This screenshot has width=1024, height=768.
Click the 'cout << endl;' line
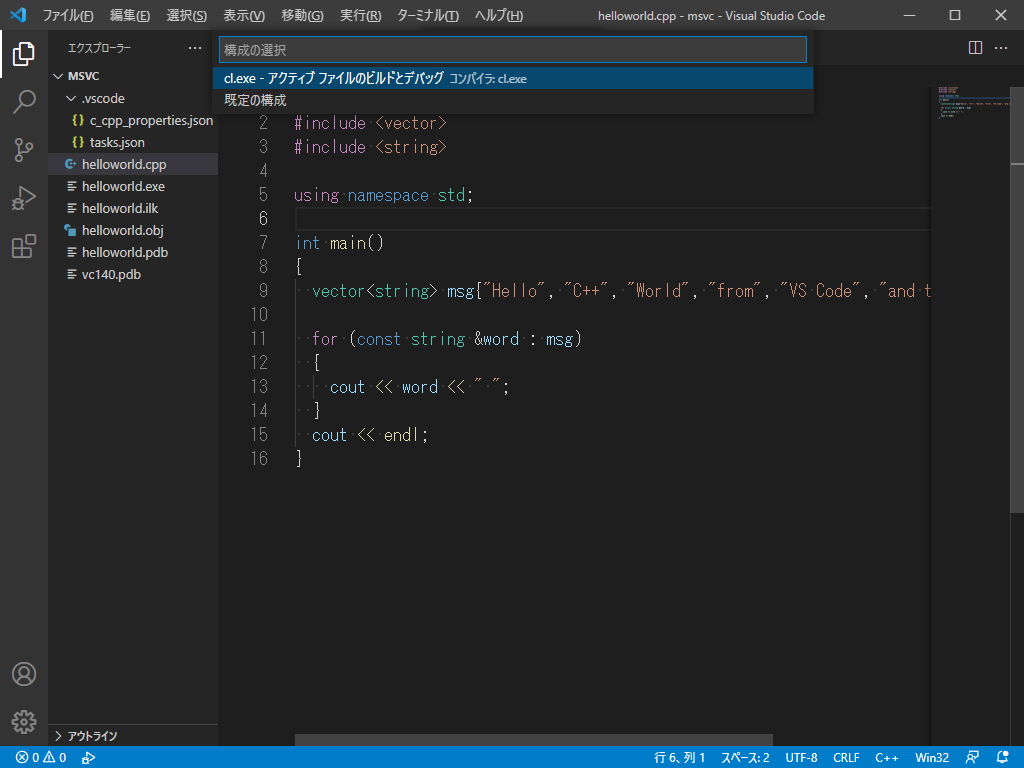(370, 435)
